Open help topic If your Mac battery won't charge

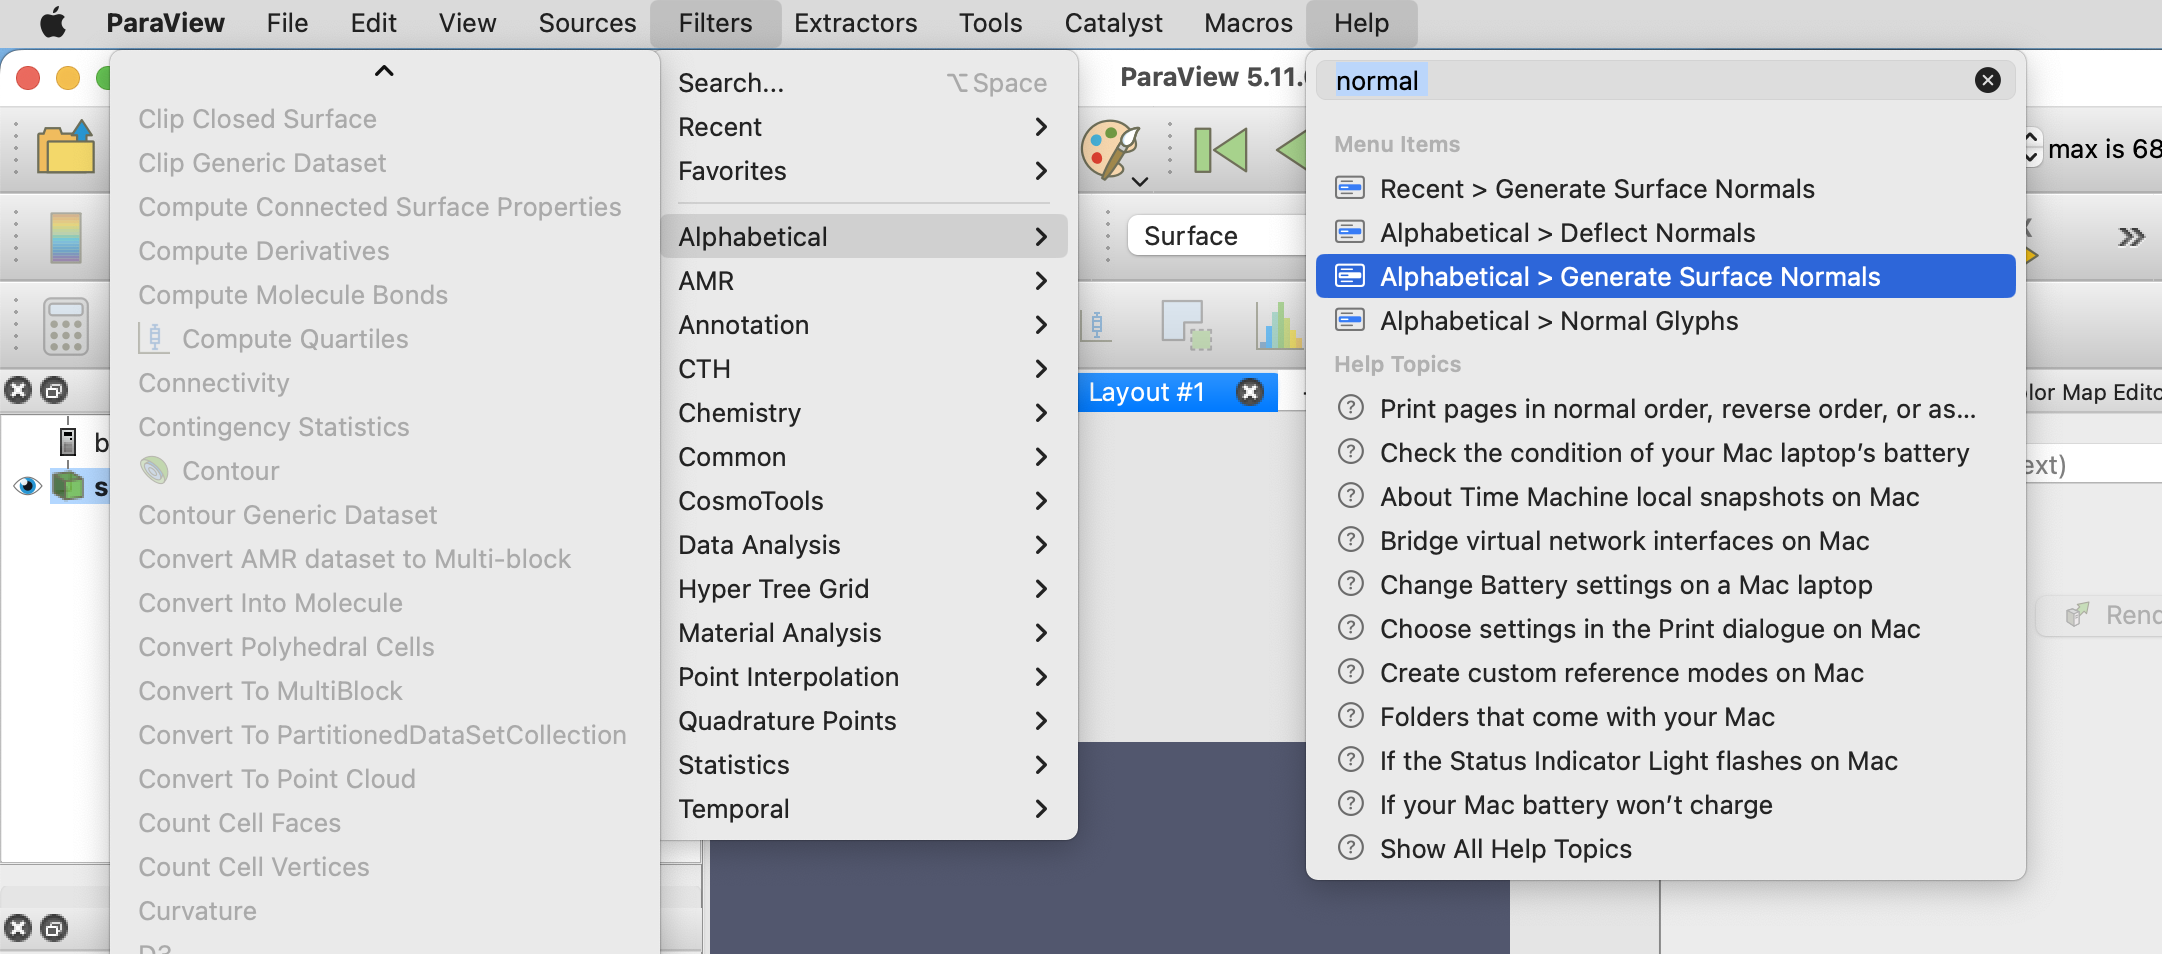click(x=1665, y=805)
